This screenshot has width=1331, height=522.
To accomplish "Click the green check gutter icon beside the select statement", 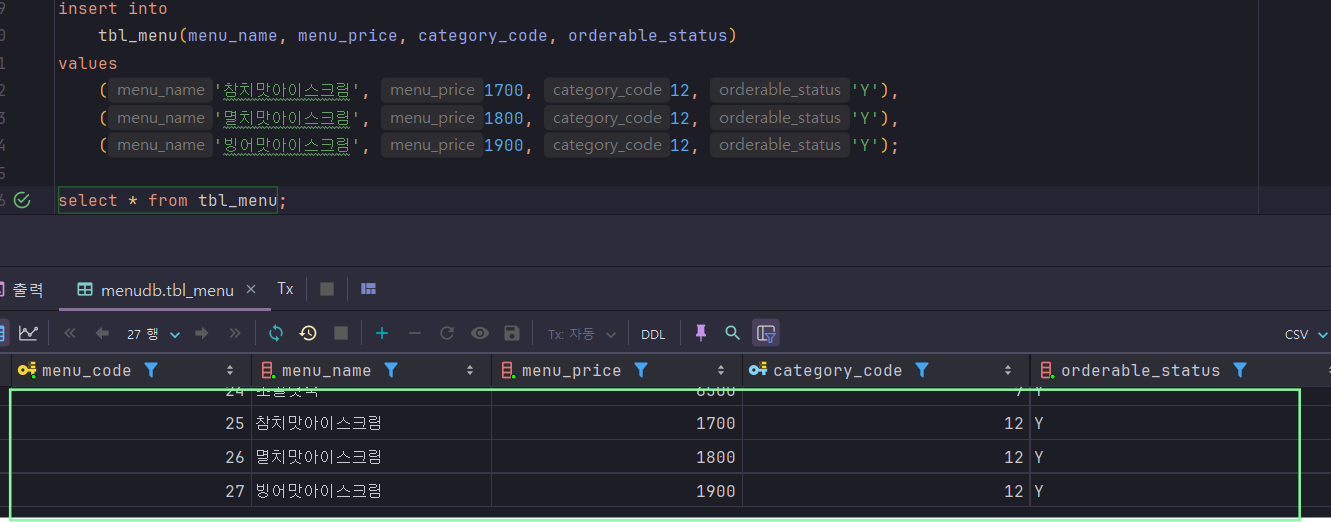I will (x=22, y=200).
